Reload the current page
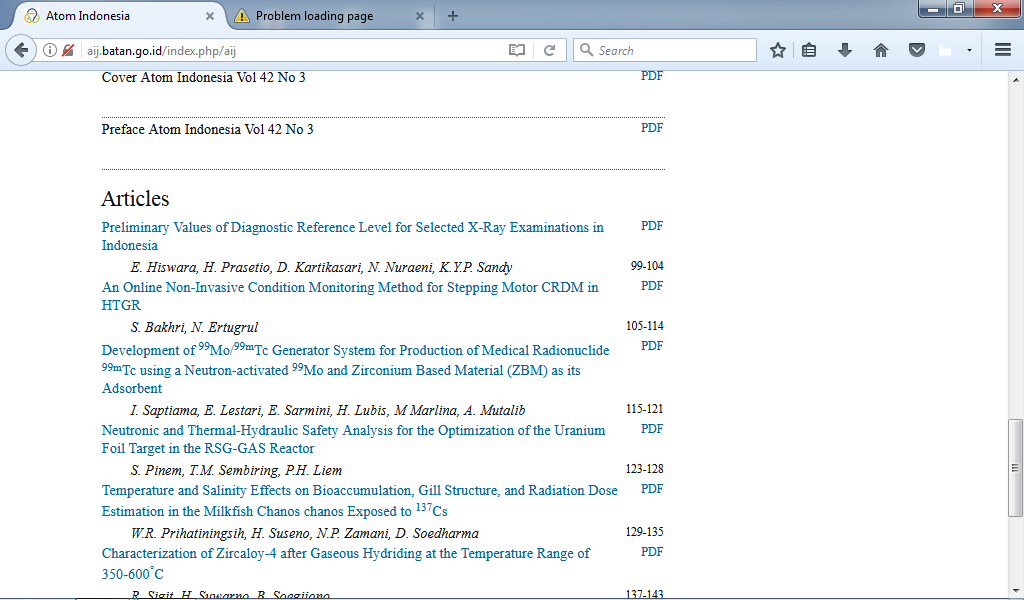Viewport: 1024px width, 600px height. click(x=549, y=50)
